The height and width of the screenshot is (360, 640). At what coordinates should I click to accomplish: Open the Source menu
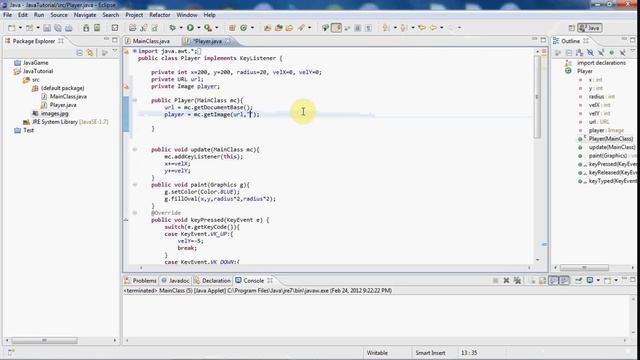pos(59,15)
